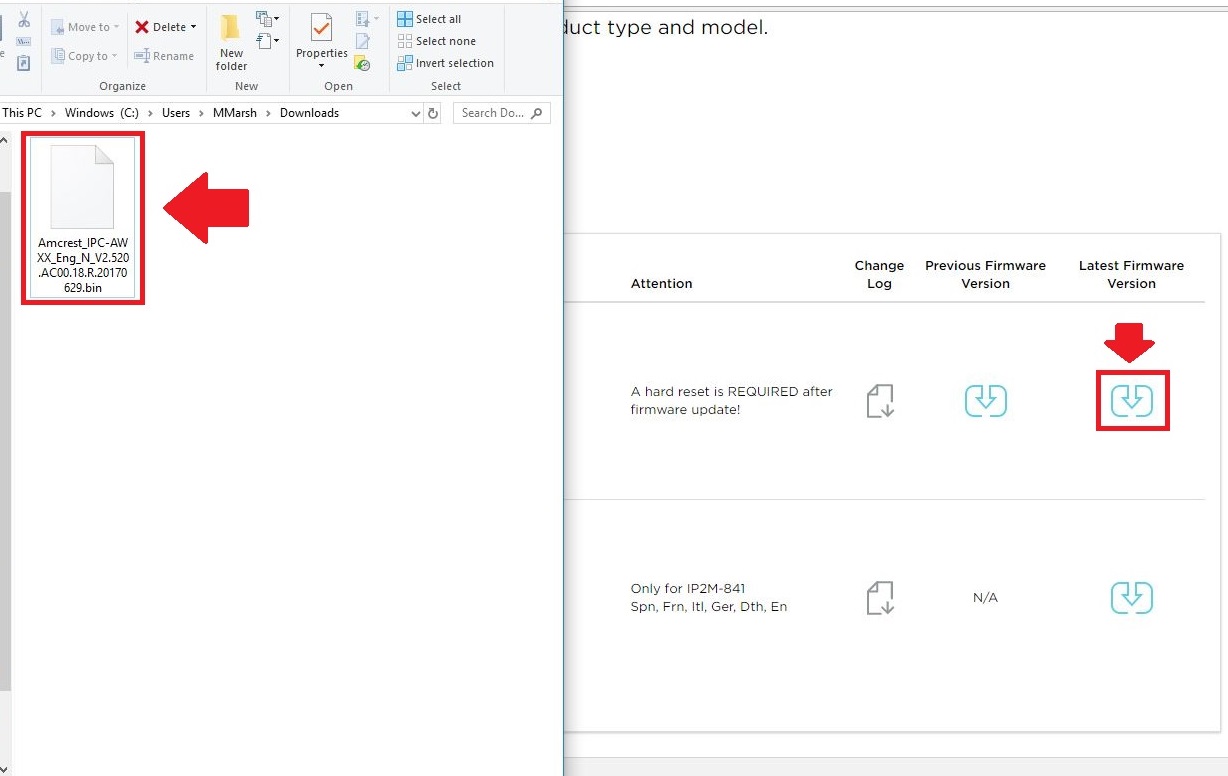
Task: Open the Delete dropdown arrow
Action: coord(194,27)
